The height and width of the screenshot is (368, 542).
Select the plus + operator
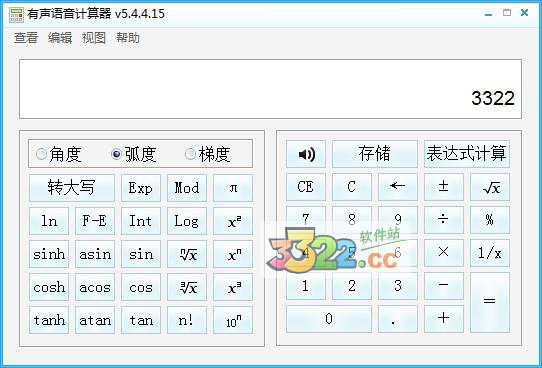[x=443, y=319]
